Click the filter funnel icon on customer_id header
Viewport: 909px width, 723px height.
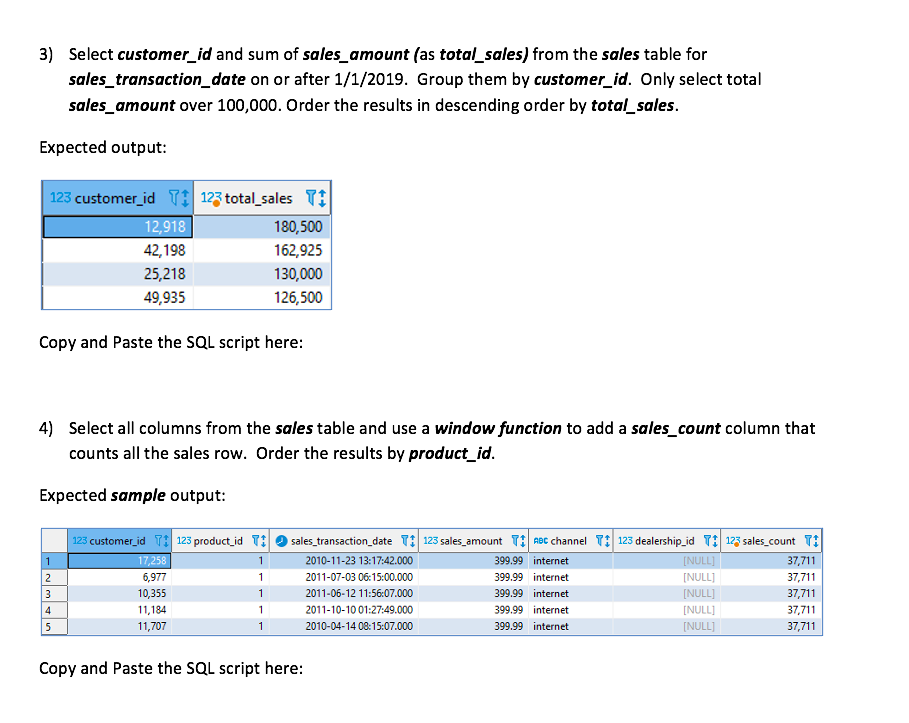(x=174, y=197)
